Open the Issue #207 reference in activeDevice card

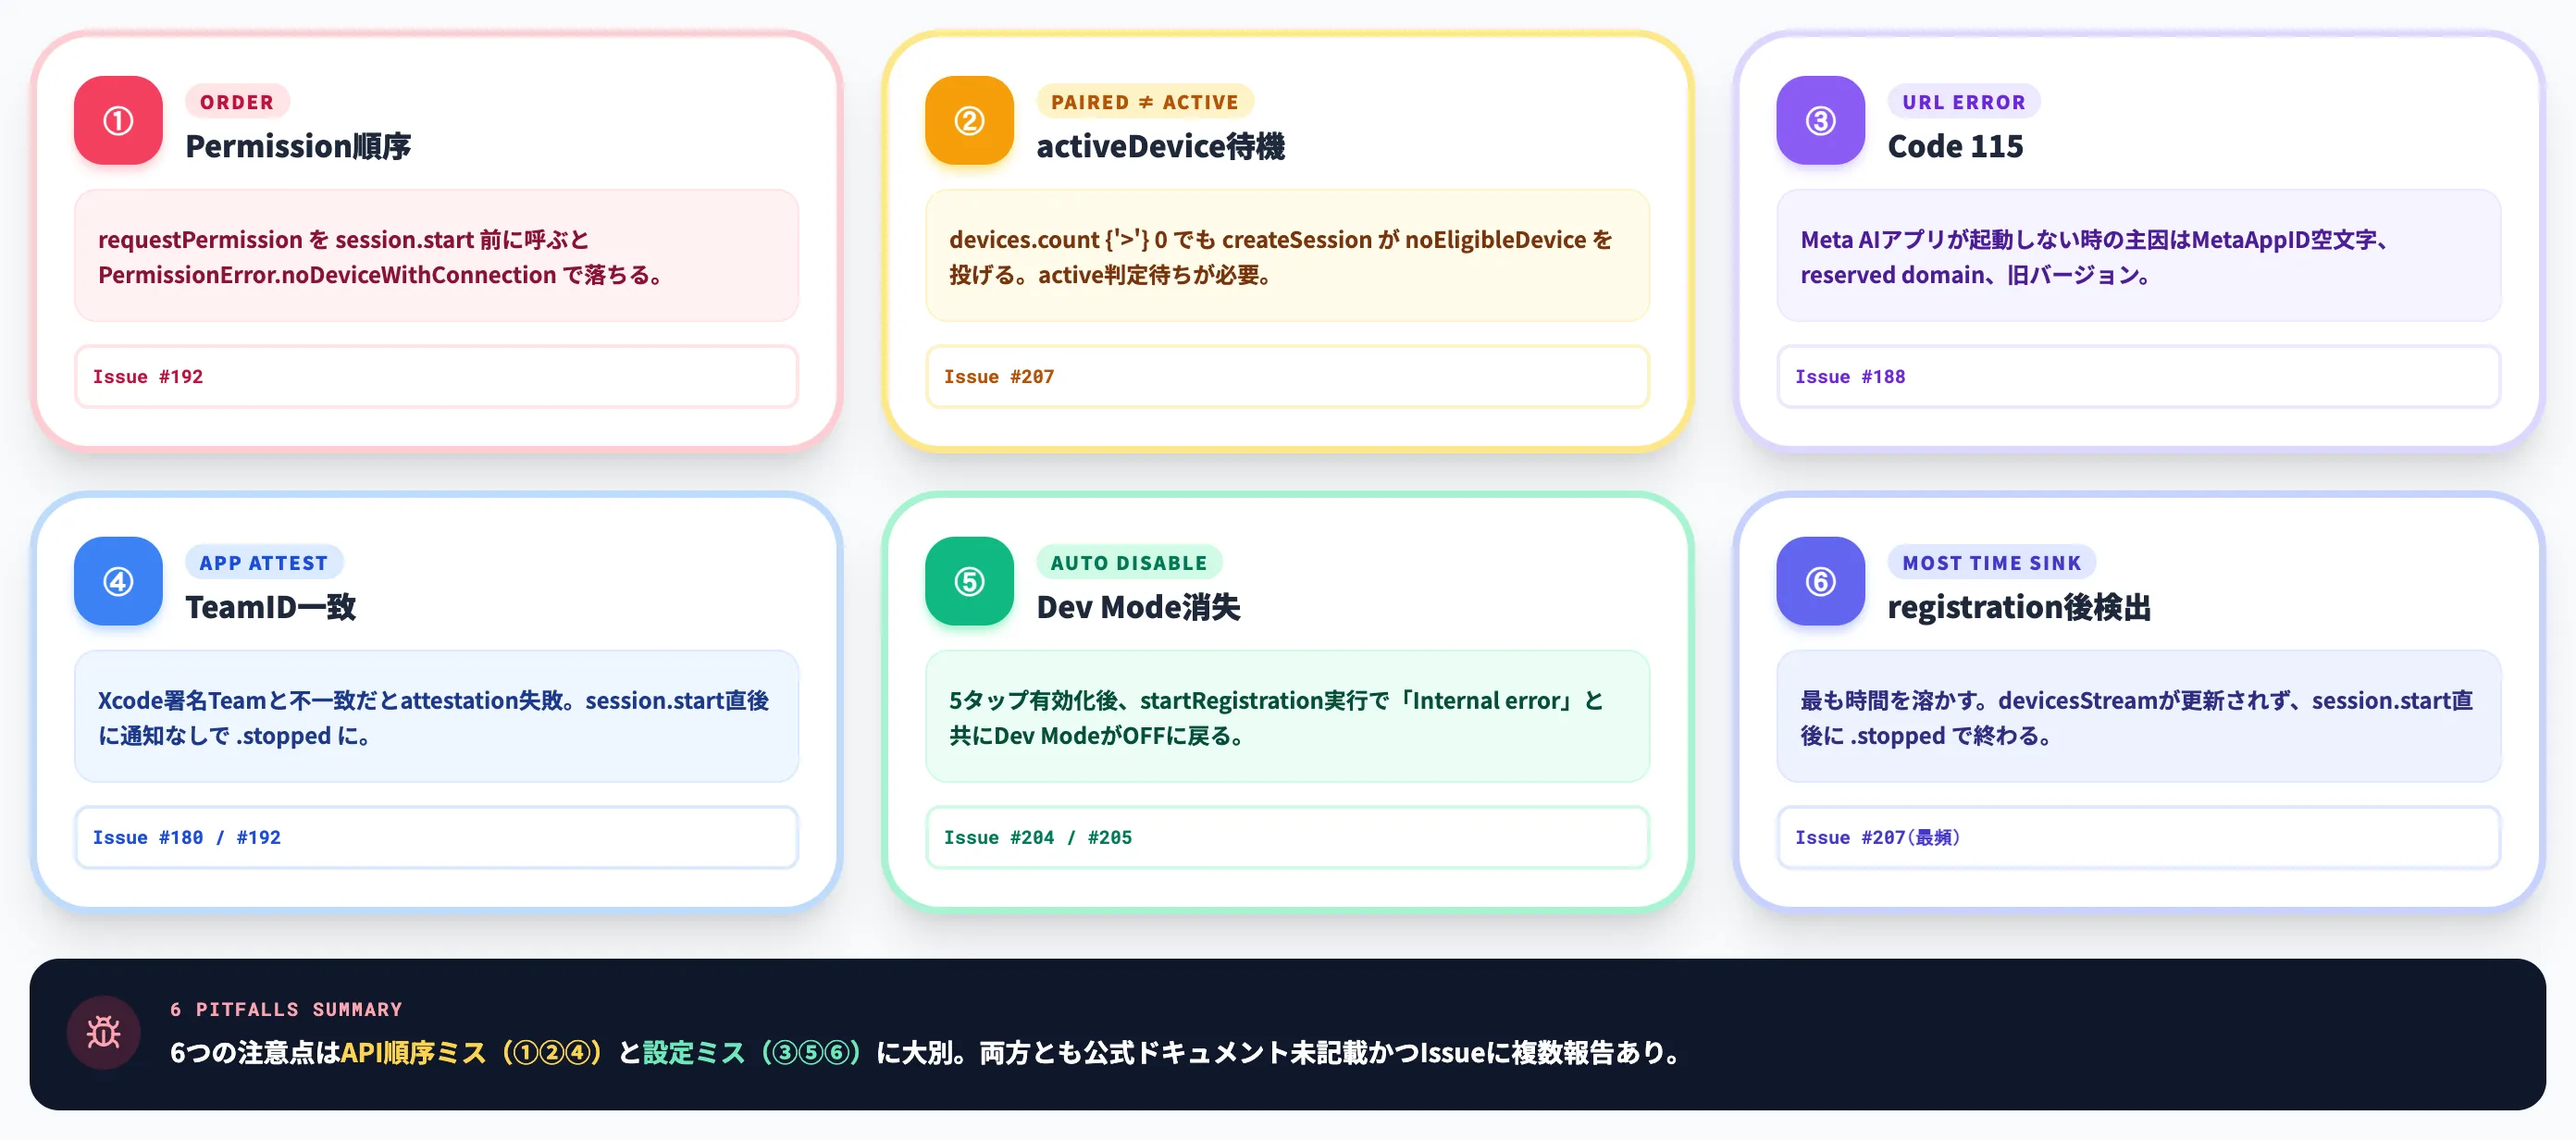[1287, 377]
